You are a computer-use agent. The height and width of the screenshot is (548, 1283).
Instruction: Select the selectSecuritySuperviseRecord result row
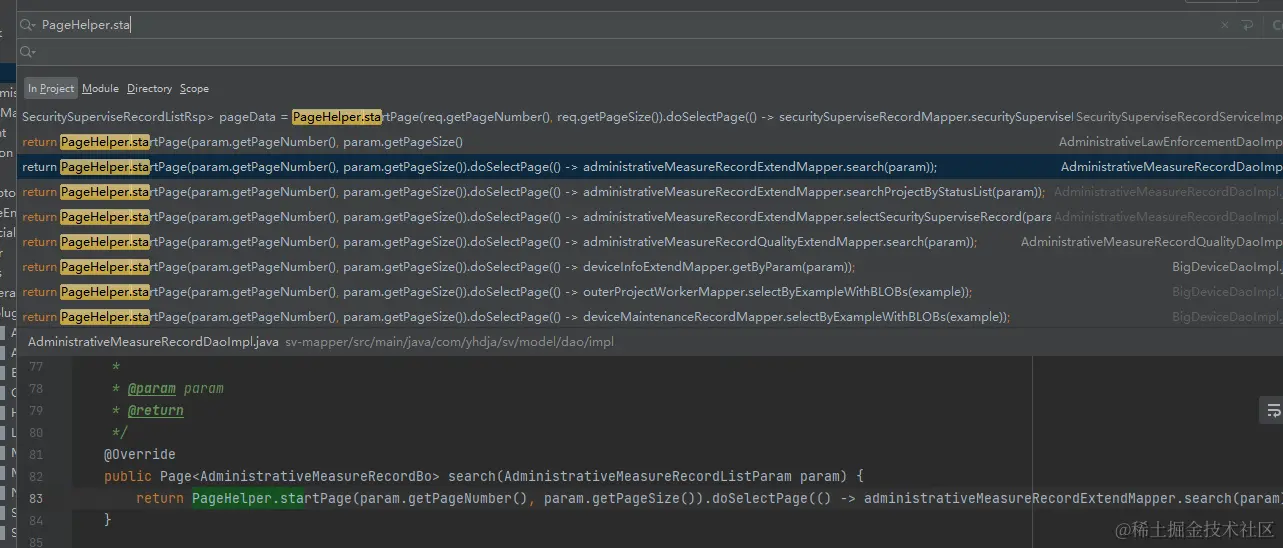point(650,217)
